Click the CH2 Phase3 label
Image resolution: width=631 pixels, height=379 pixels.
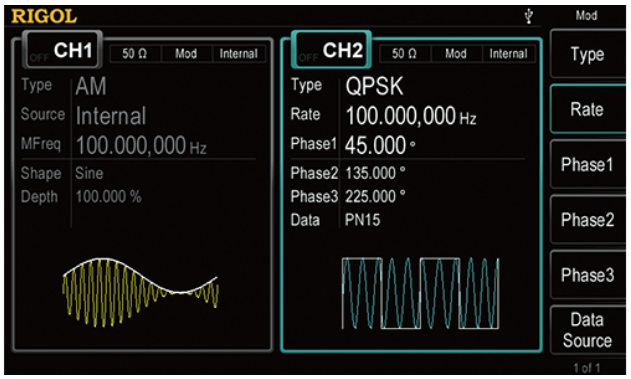314,197
